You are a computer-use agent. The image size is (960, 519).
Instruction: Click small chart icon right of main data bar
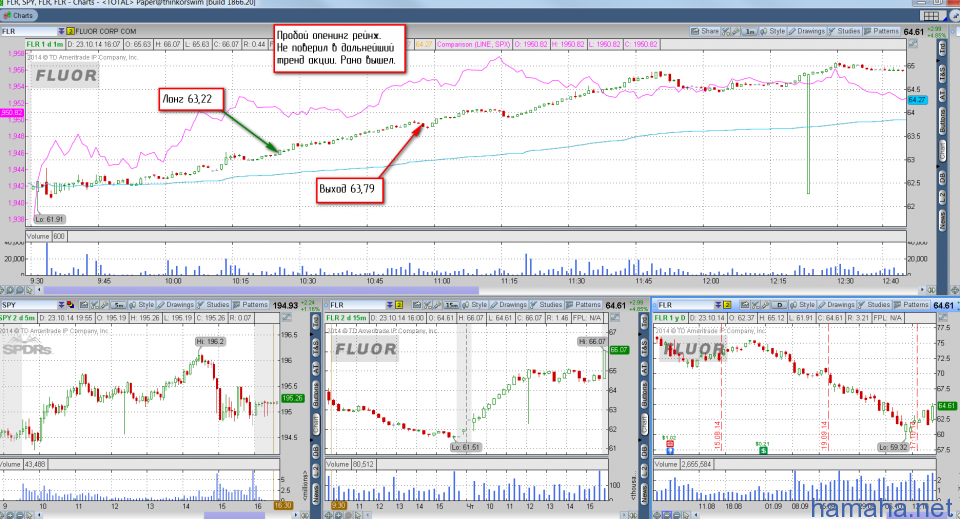pyautogui.click(x=913, y=44)
